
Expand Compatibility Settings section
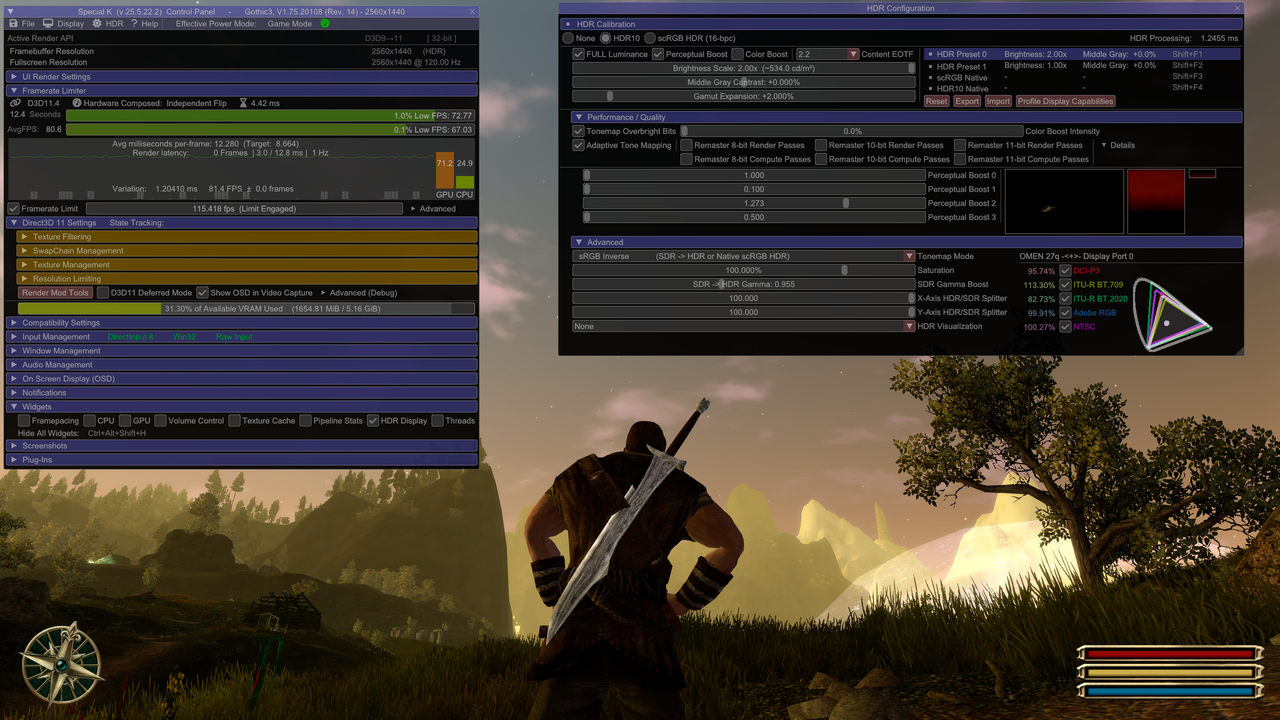point(242,323)
